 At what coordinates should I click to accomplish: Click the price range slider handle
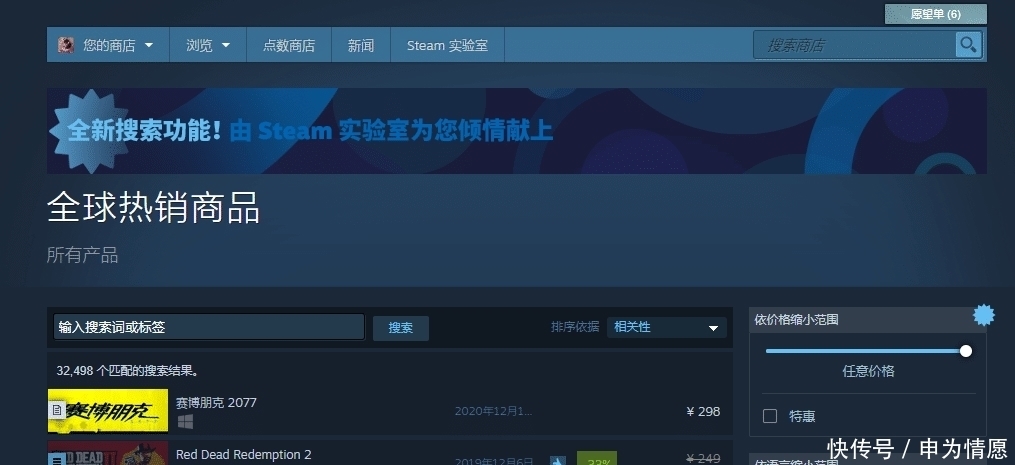click(x=966, y=351)
